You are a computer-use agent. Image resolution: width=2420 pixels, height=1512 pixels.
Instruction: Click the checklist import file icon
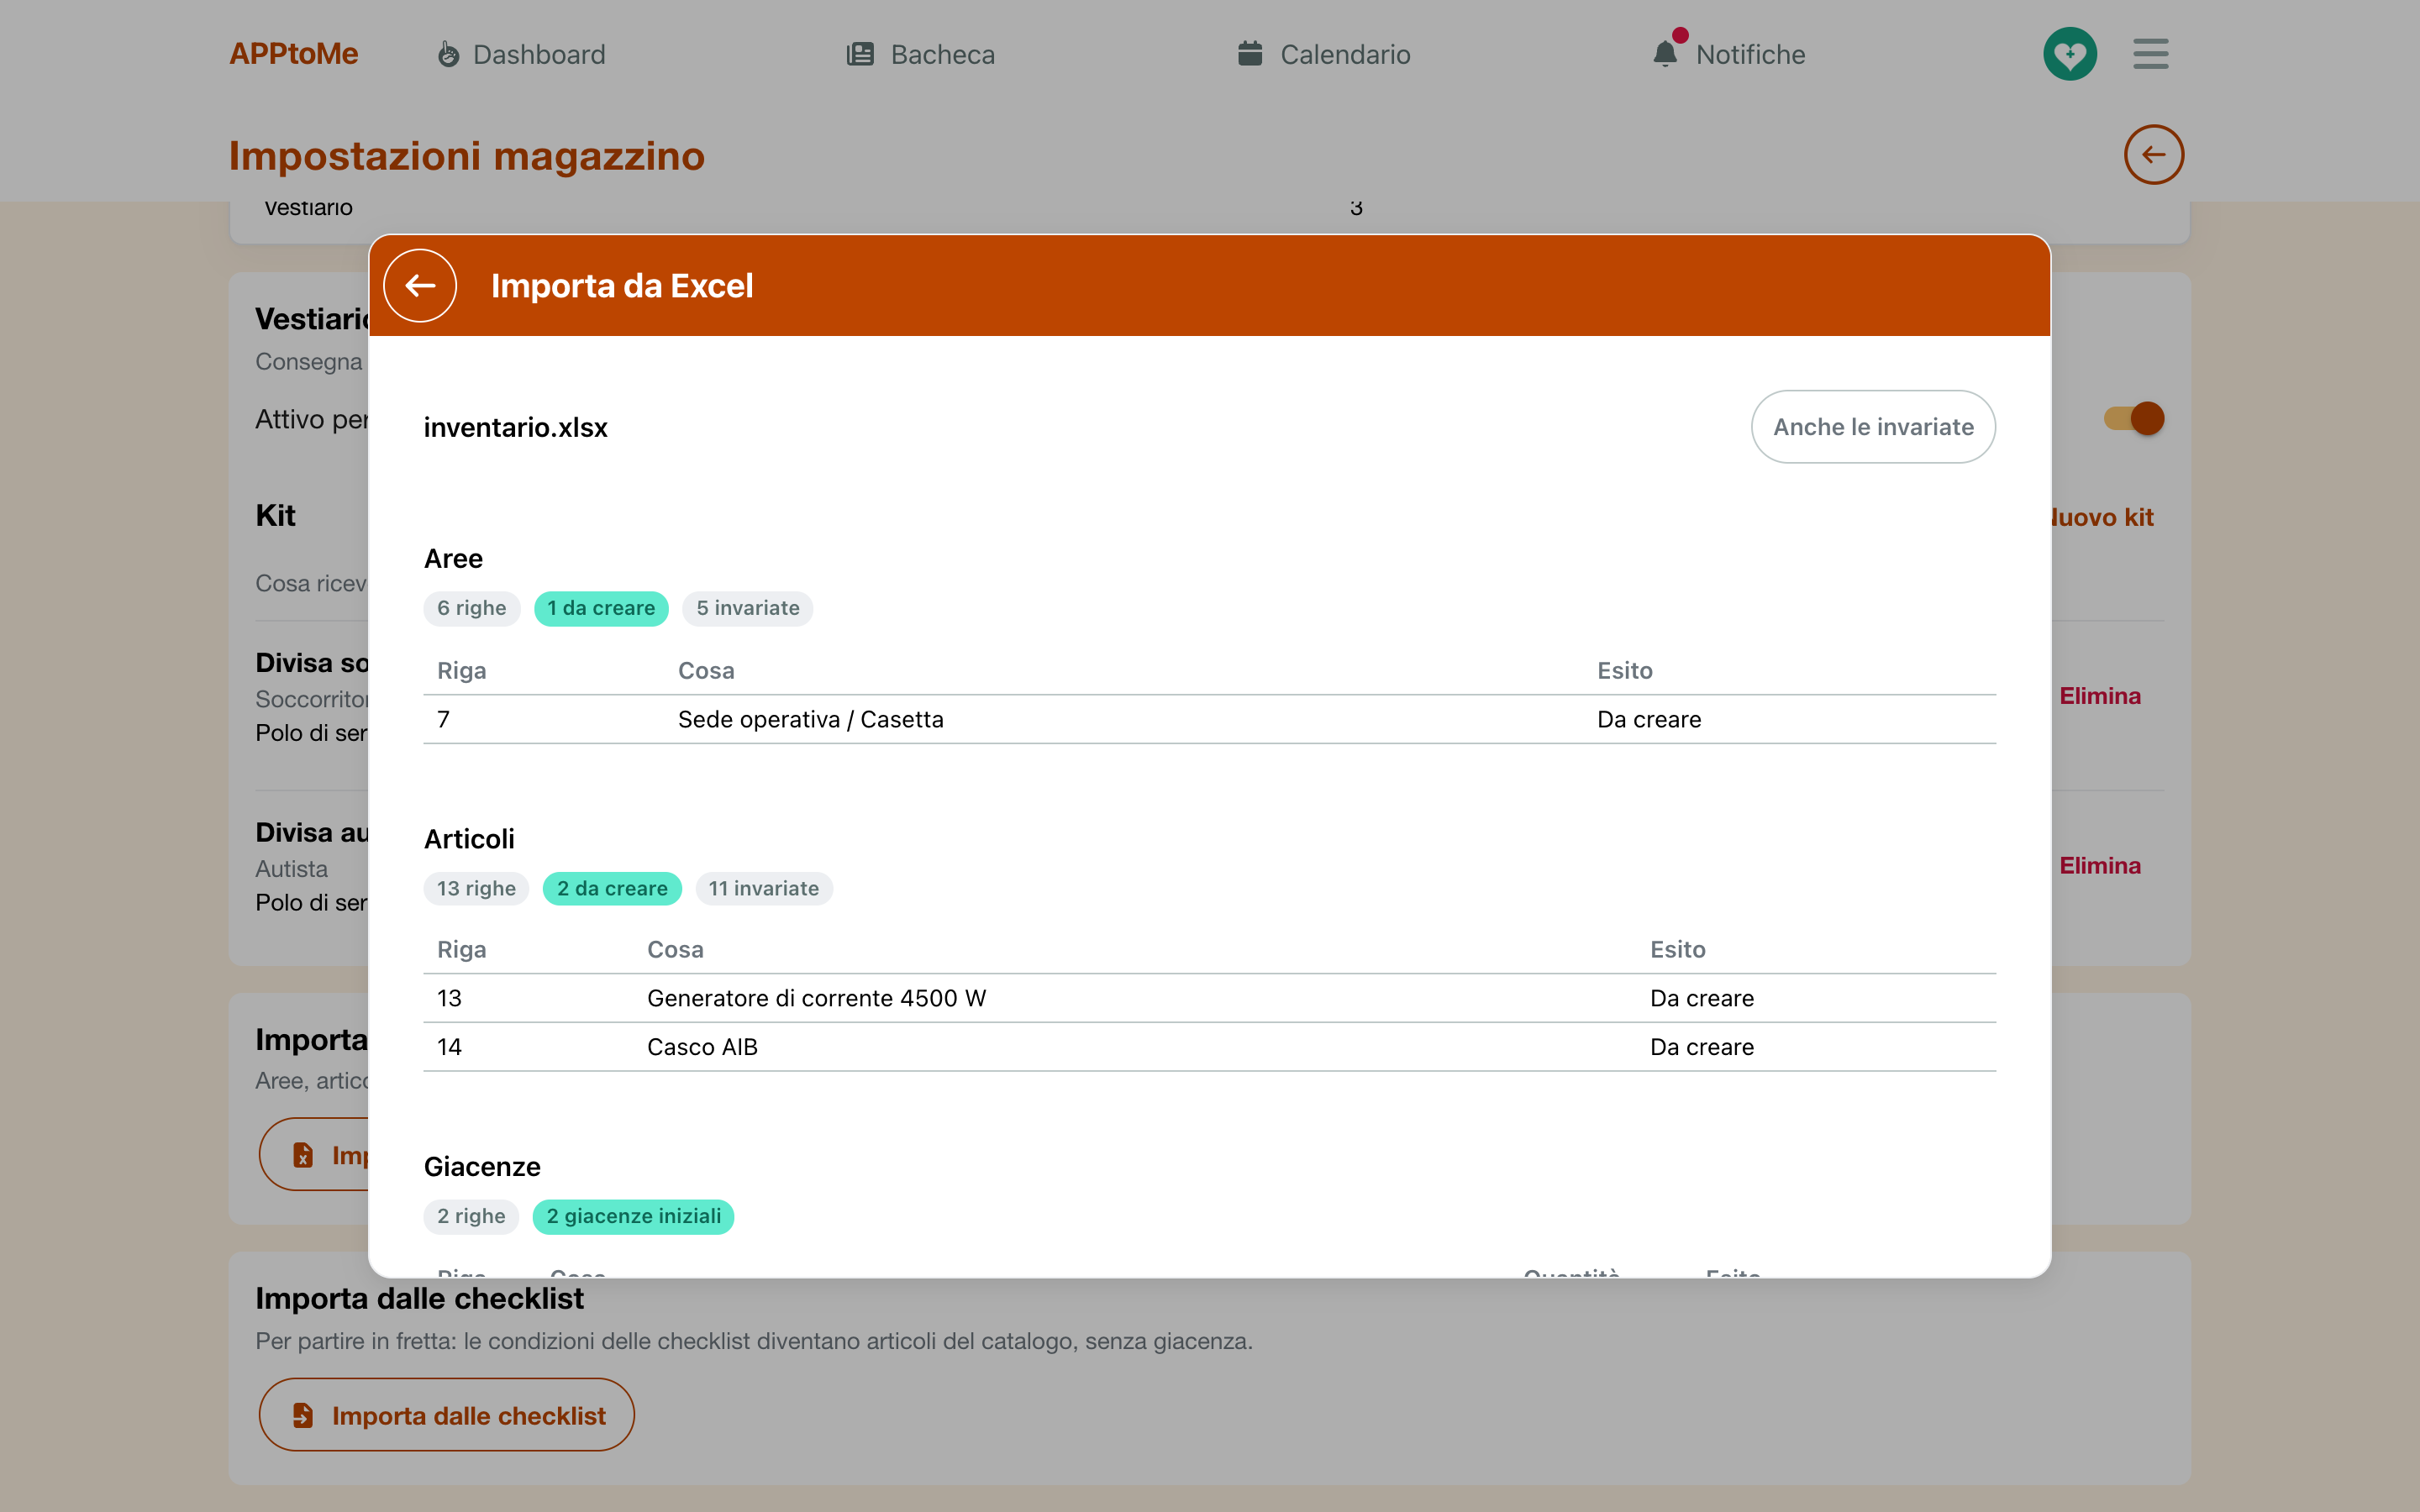pyautogui.click(x=303, y=1415)
